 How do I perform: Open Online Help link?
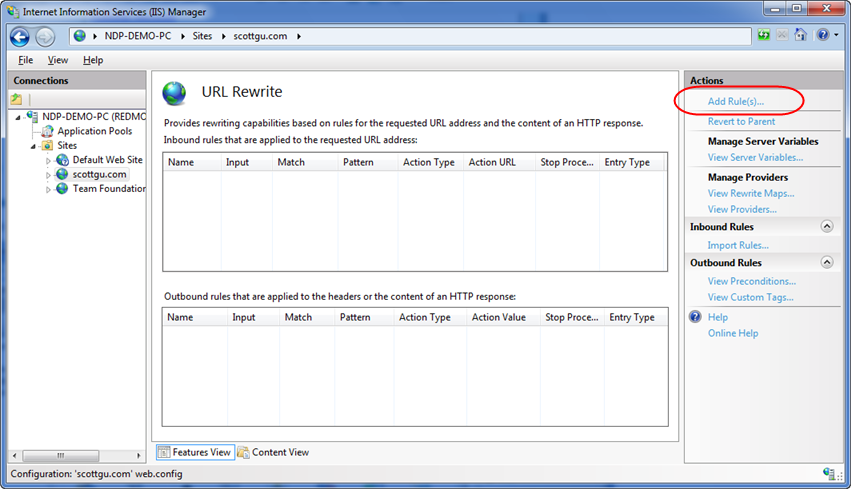[733, 333]
